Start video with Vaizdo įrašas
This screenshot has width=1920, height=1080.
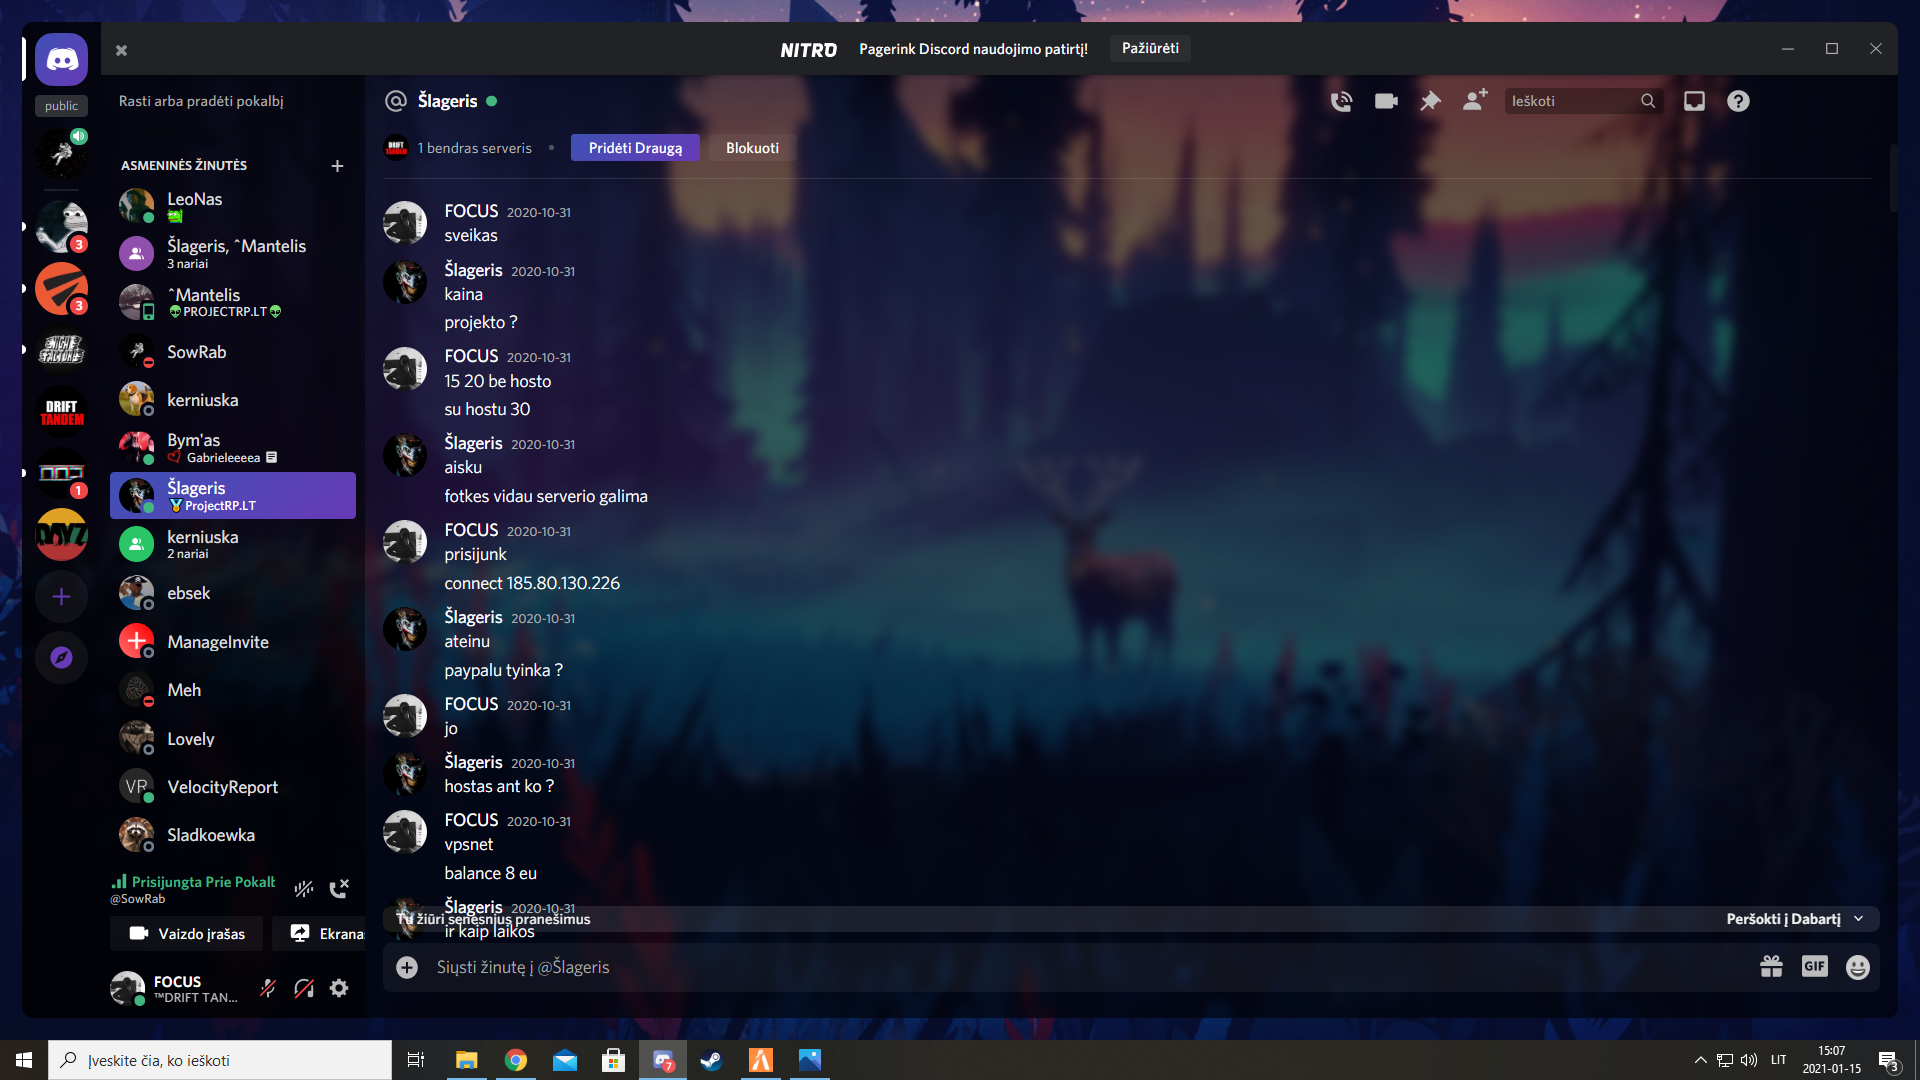pos(187,934)
